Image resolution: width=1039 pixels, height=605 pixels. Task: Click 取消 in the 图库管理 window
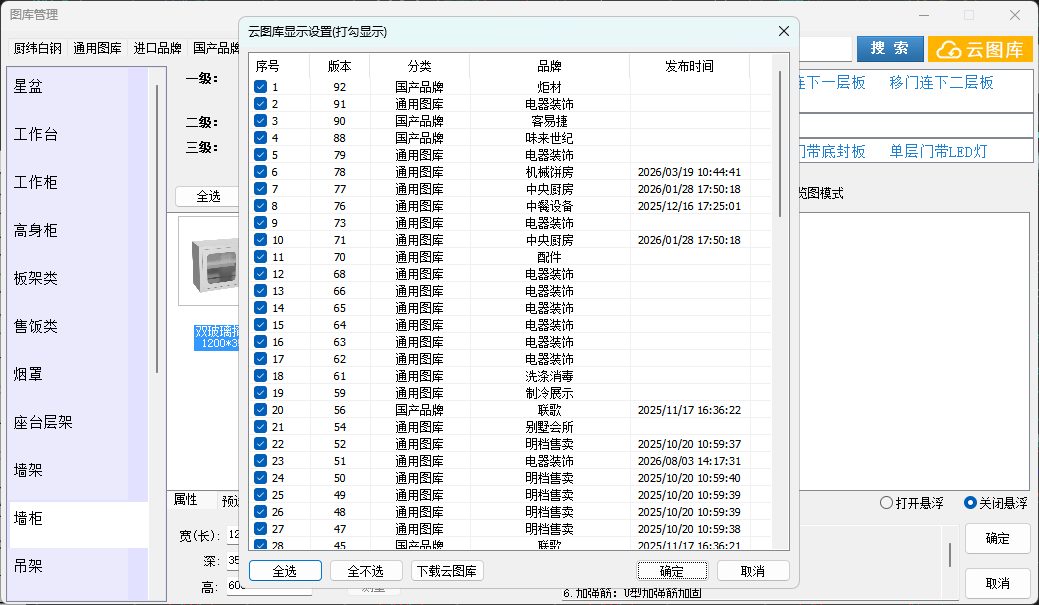coord(997,583)
